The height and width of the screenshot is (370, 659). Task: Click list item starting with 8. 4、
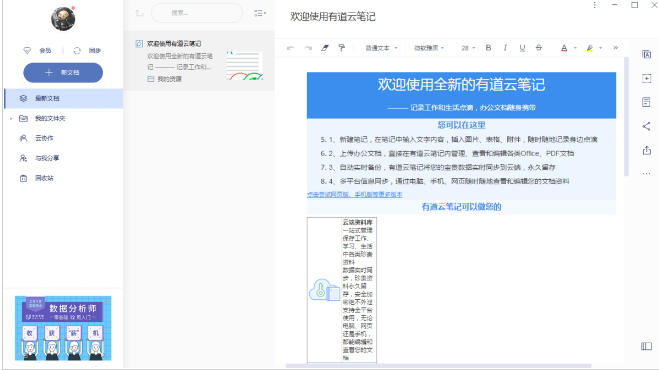click(445, 181)
